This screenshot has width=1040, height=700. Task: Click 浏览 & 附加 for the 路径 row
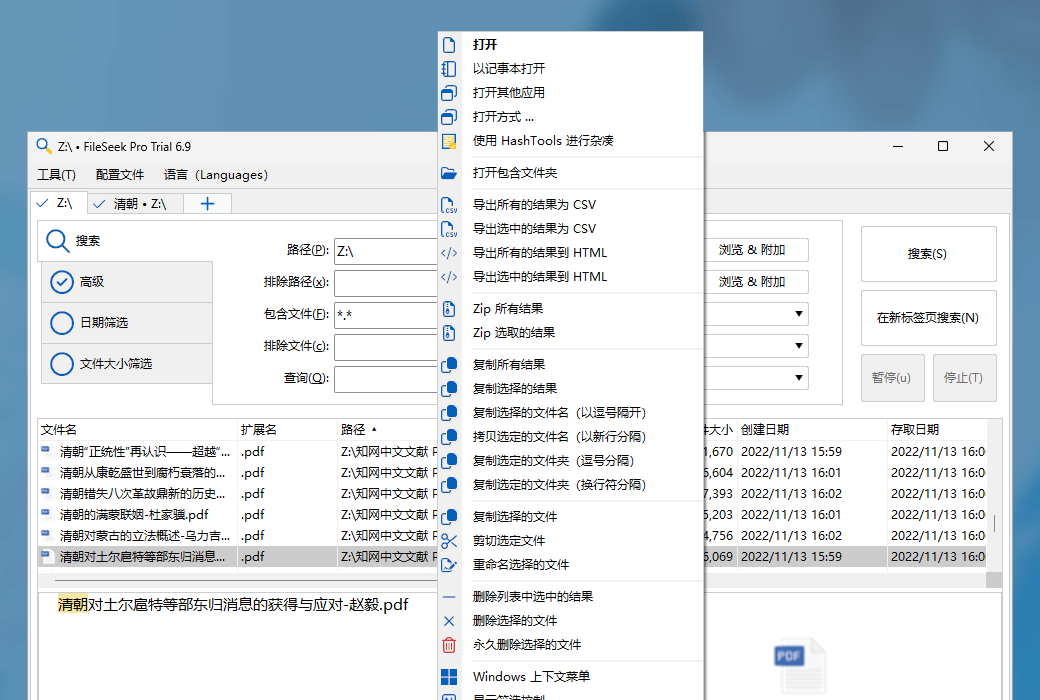coord(754,250)
